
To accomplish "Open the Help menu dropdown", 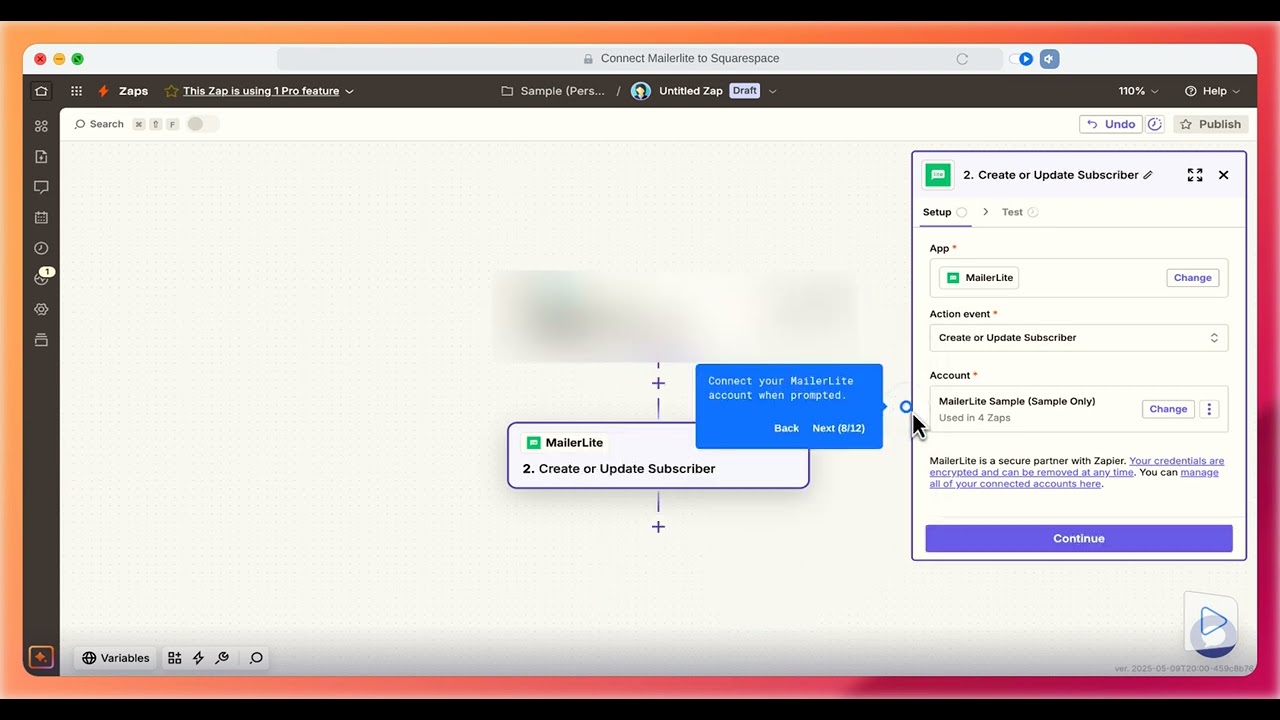I will [x=1212, y=91].
